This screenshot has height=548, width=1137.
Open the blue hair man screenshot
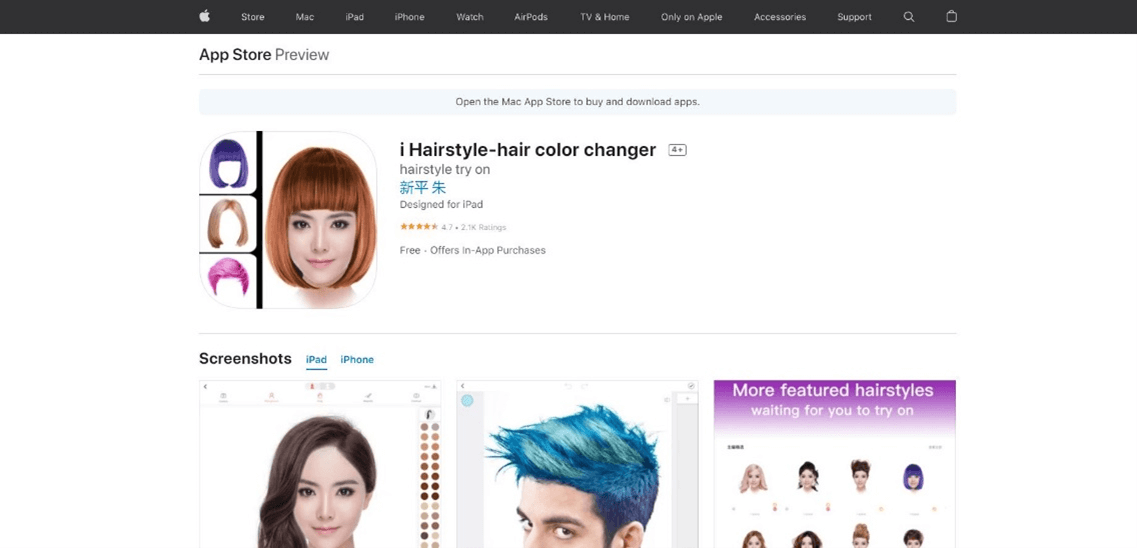coord(577,464)
